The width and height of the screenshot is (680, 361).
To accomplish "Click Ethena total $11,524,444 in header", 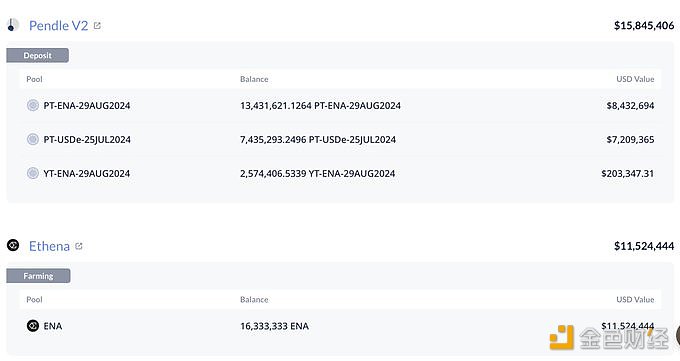I will click(x=644, y=246).
